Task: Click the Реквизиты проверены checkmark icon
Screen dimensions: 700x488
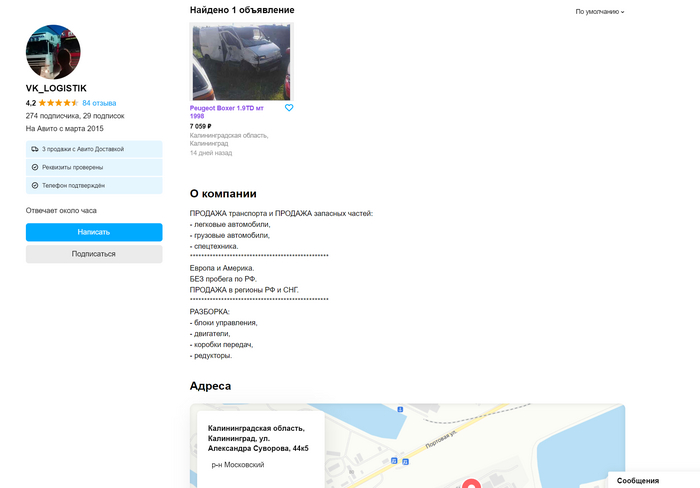Action: tap(35, 167)
